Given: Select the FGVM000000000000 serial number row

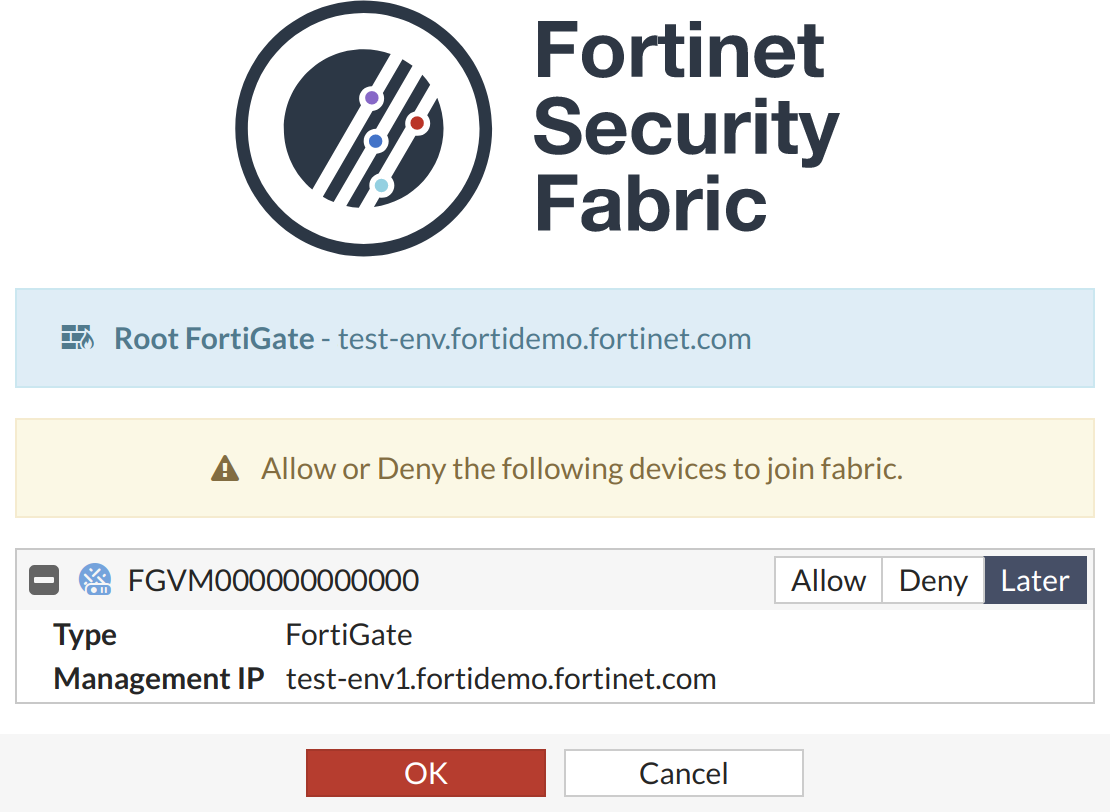Looking at the screenshot, I should point(273,581).
